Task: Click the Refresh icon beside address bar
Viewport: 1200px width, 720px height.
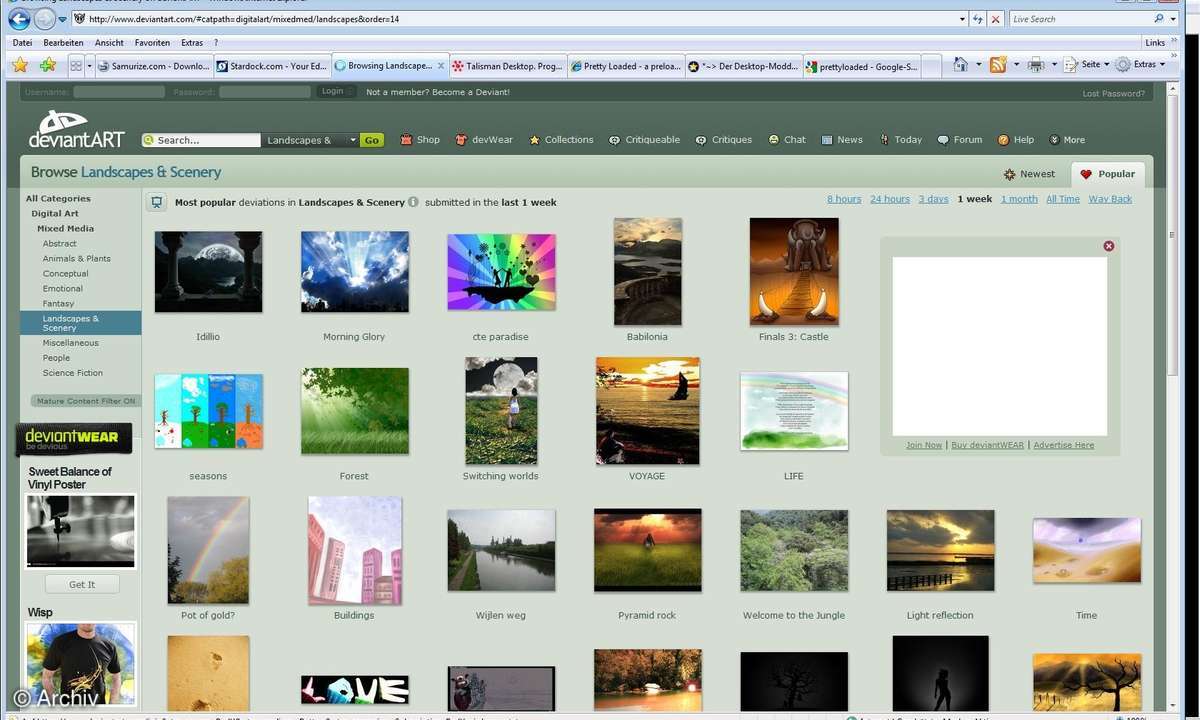Action: click(x=977, y=19)
